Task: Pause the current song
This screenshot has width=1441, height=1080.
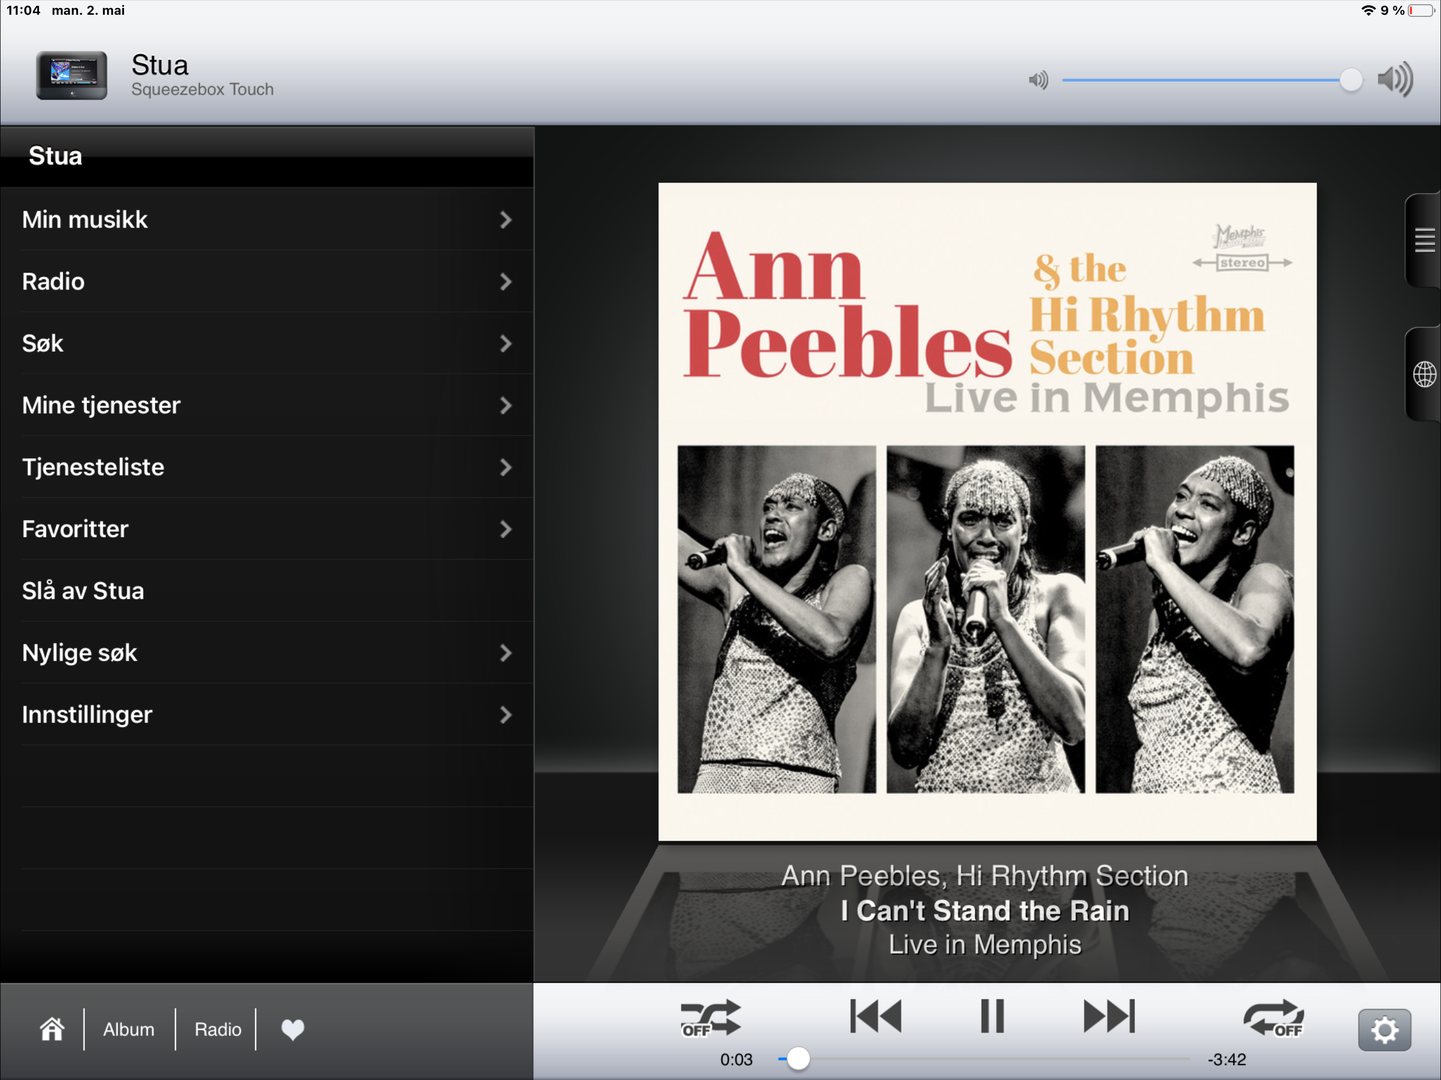Action: click(992, 1016)
